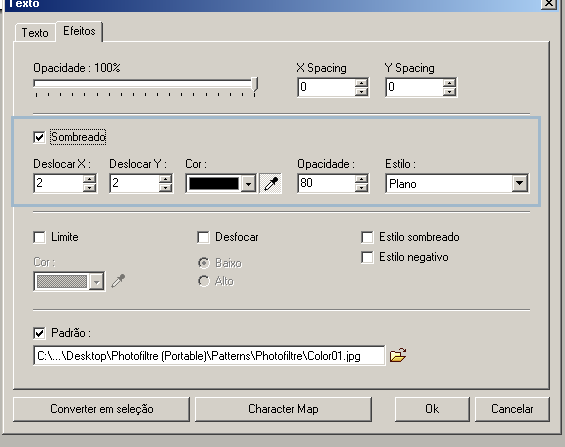The height and width of the screenshot is (447, 565).
Task: Open the shadow Cor color dropdown
Action: (248, 184)
